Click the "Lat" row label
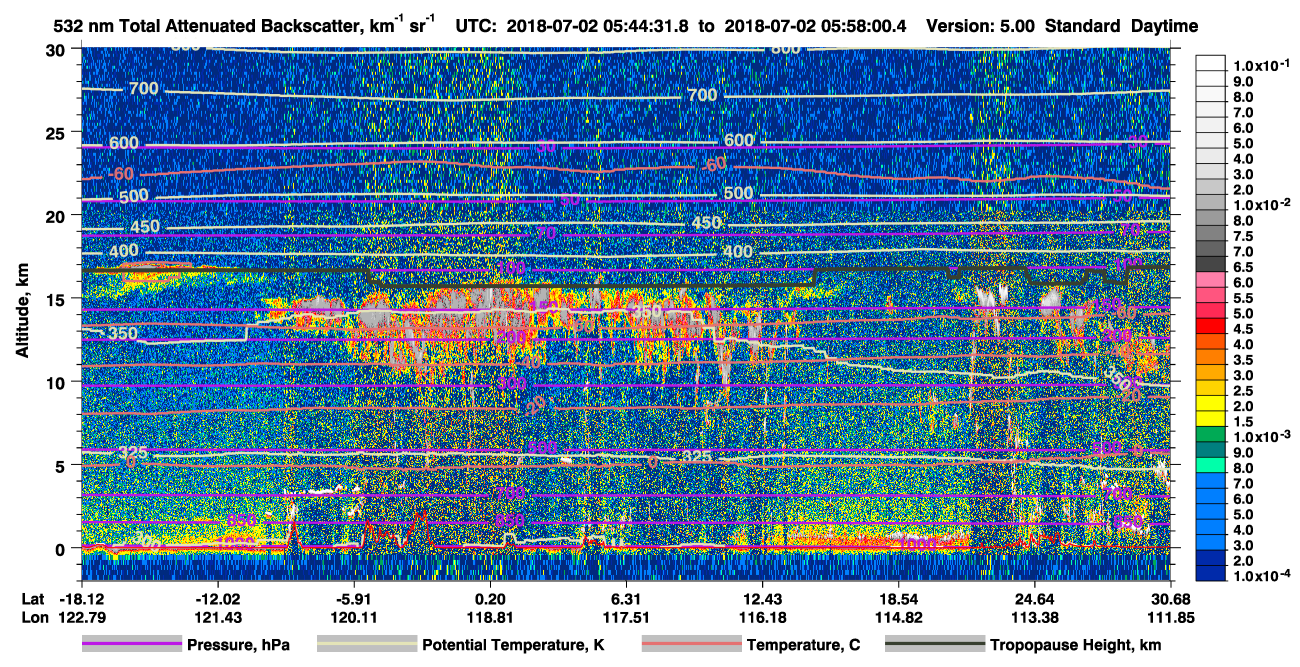Screen dimensions: 1300x667 33,598
